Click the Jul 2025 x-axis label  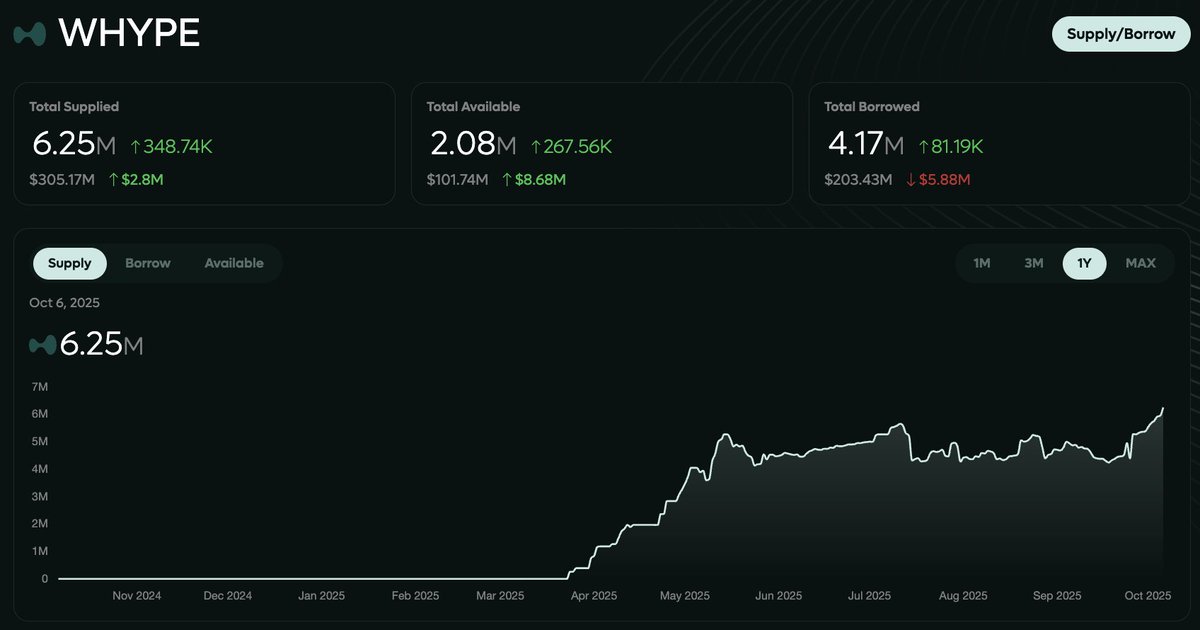tap(869, 596)
